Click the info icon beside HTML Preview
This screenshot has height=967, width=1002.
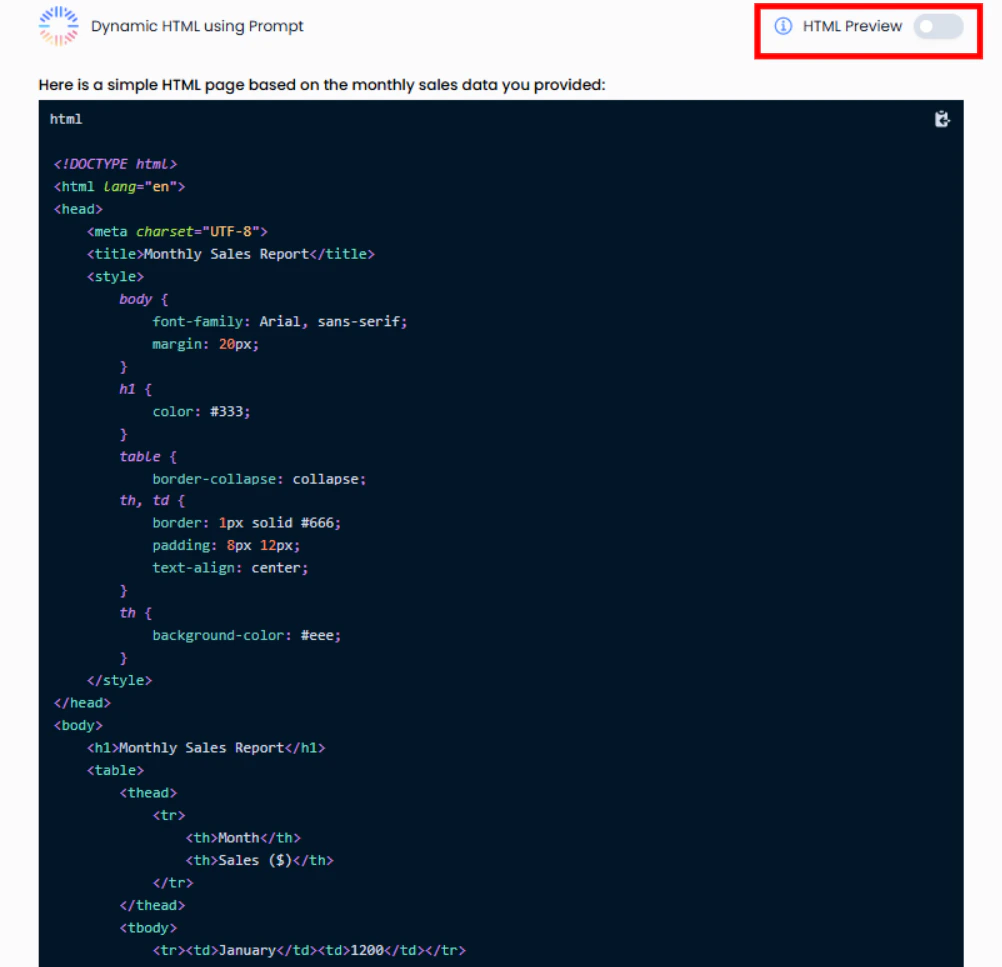(x=784, y=26)
